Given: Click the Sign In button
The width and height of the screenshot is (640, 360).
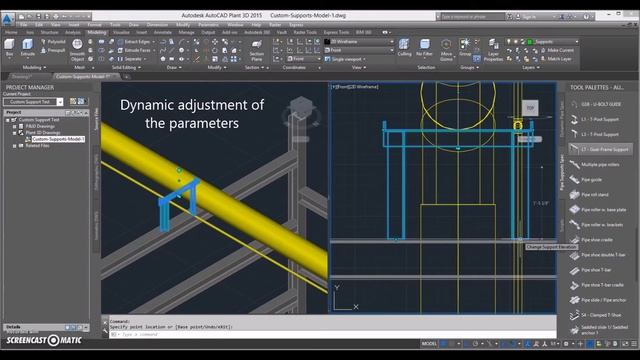Looking at the screenshot, I should coord(529,17).
